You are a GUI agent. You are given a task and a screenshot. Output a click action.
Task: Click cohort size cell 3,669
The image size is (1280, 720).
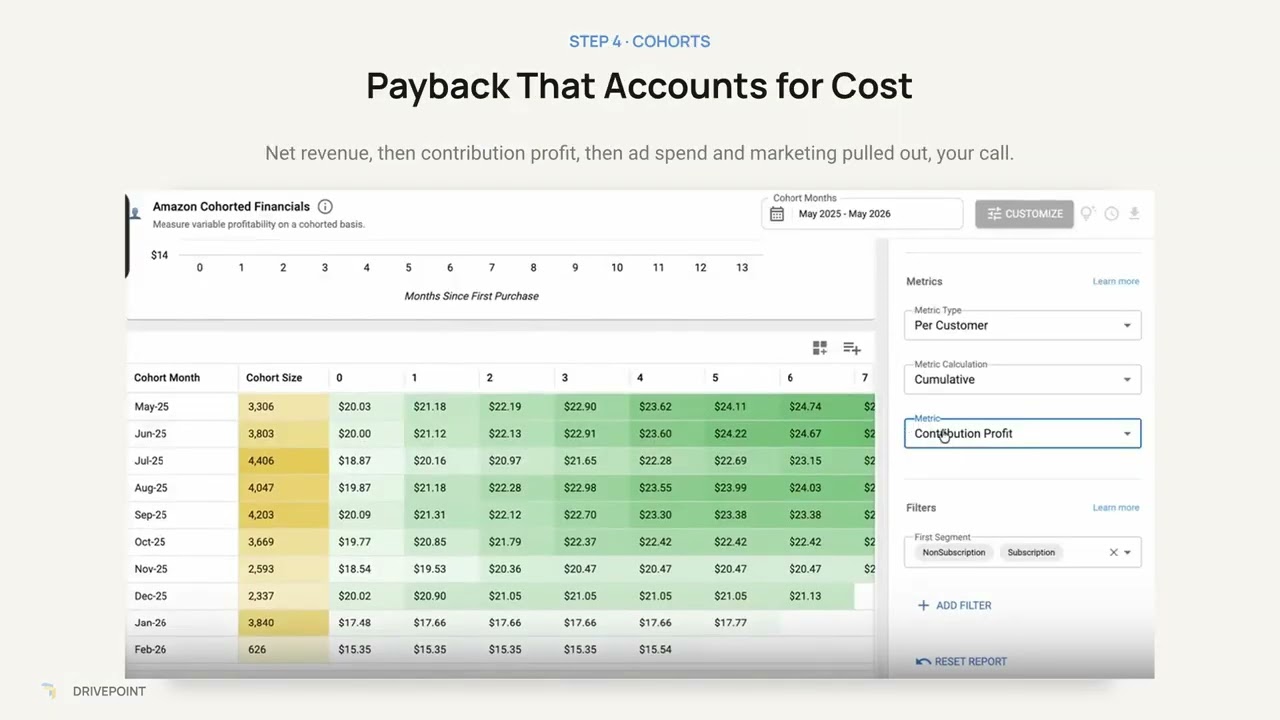[283, 541]
